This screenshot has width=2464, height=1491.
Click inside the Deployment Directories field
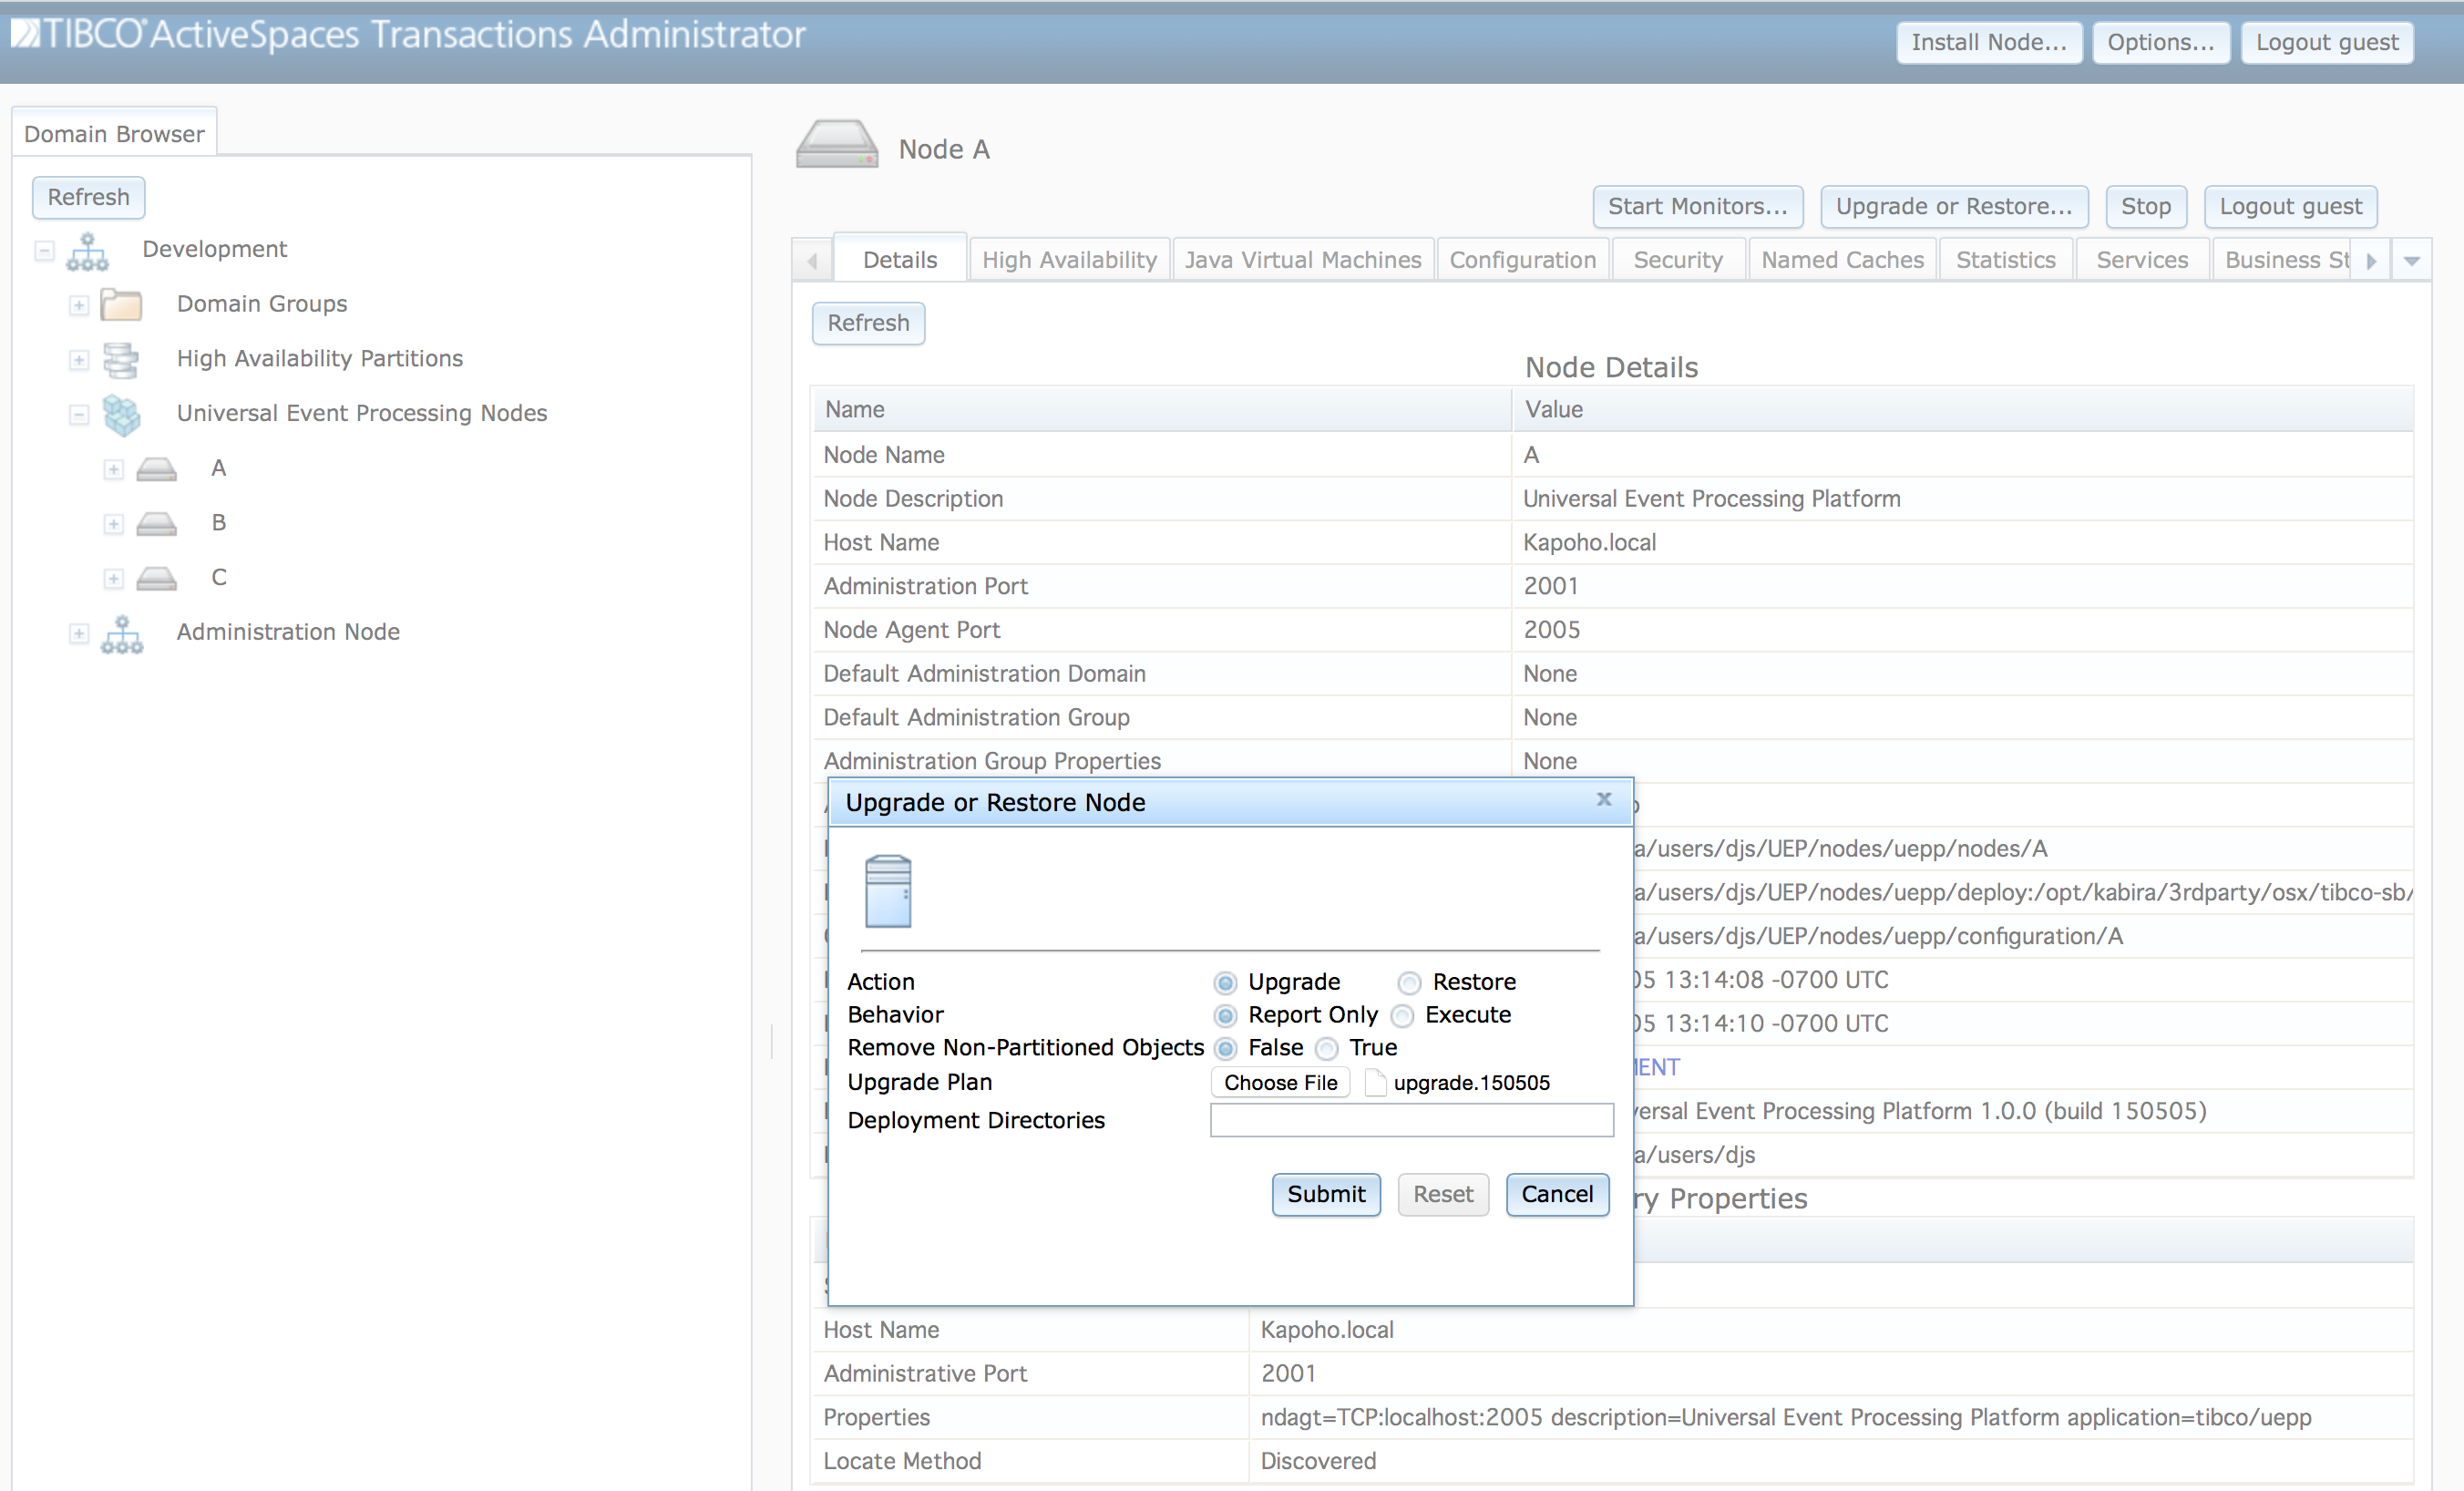(x=1411, y=1120)
